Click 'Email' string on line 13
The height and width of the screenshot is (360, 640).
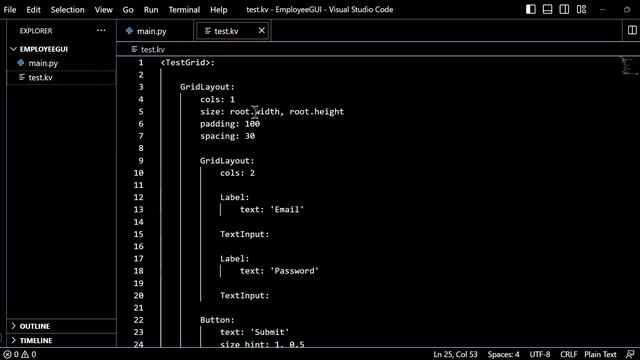(287, 209)
